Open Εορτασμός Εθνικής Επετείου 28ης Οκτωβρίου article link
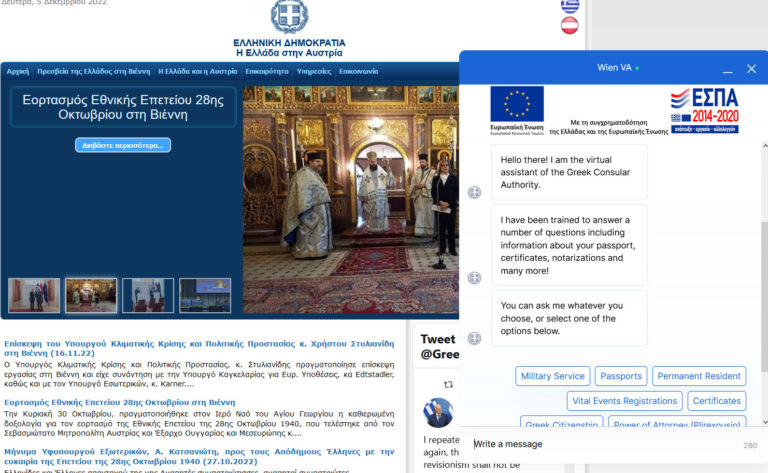Image resolution: width=768 pixels, height=473 pixels. pos(120,402)
